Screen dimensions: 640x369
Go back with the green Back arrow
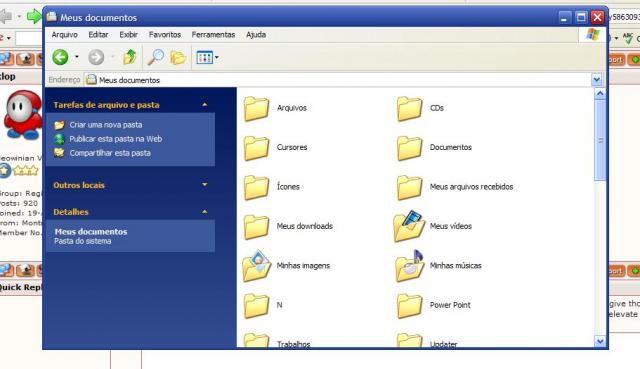point(60,57)
